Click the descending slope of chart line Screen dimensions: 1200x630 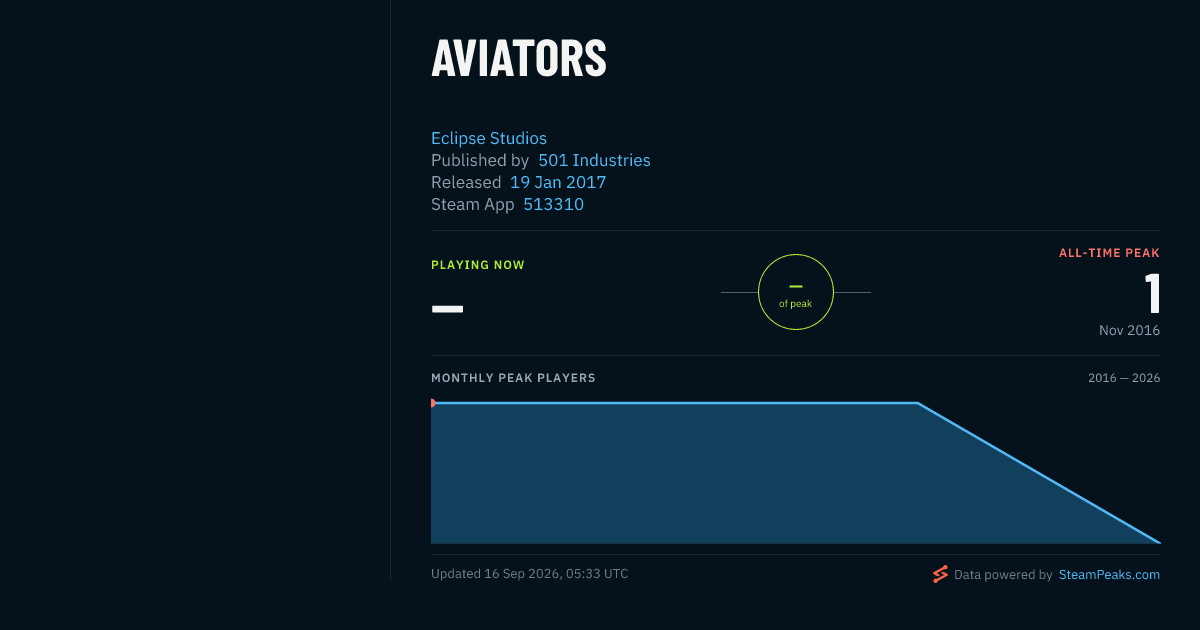click(x=1039, y=473)
